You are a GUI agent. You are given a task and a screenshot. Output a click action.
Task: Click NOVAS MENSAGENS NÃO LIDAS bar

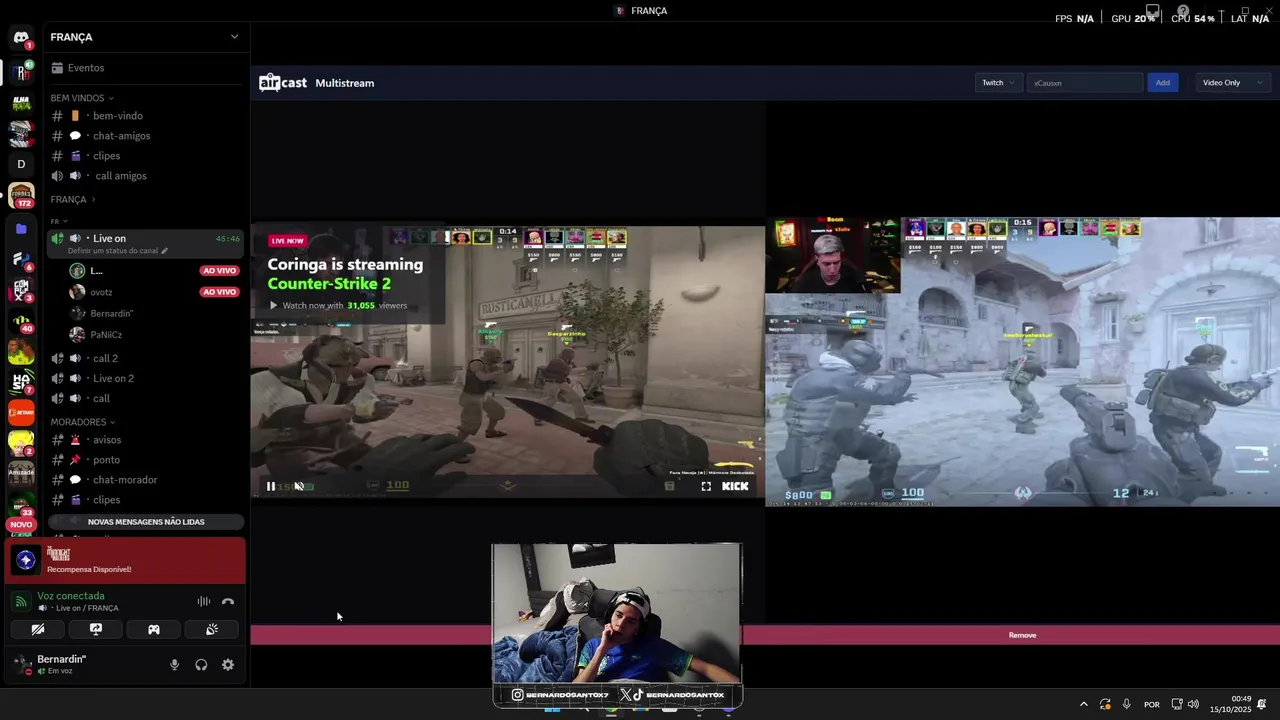[146, 522]
